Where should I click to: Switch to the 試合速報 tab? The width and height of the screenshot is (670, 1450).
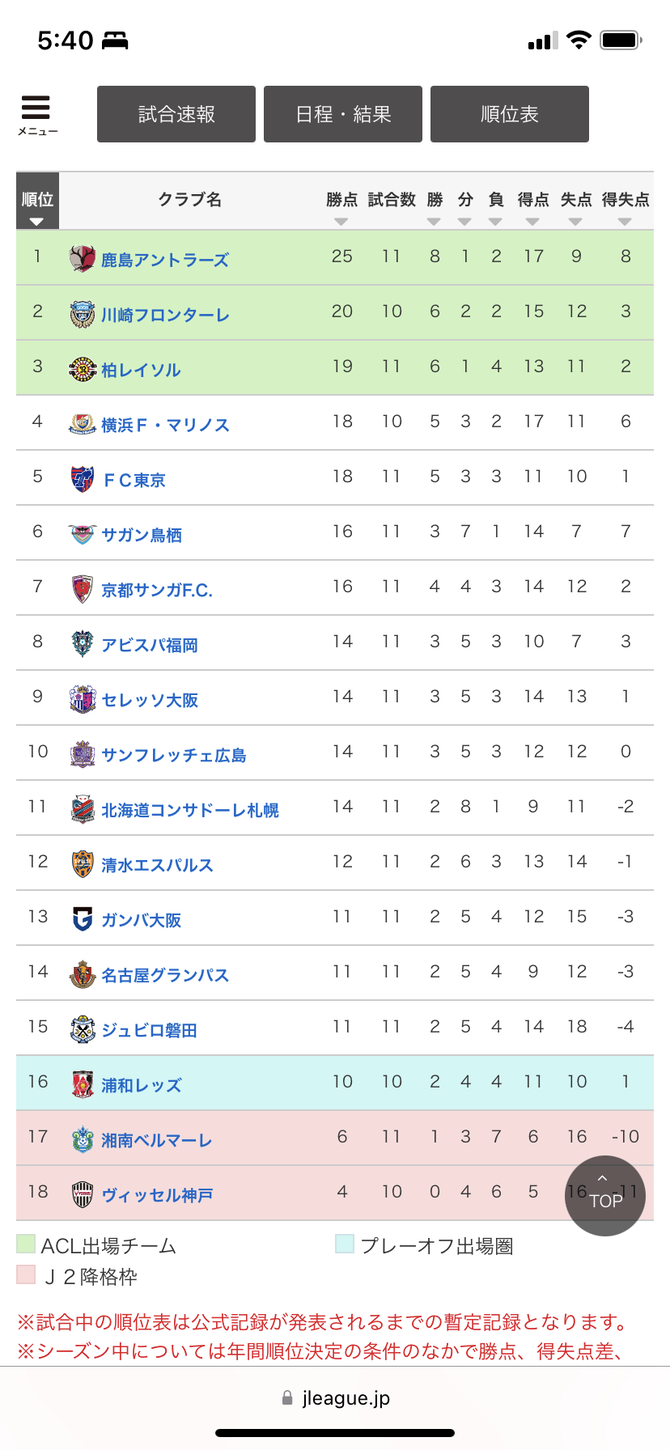pyautogui.click(x=176, y=114)
